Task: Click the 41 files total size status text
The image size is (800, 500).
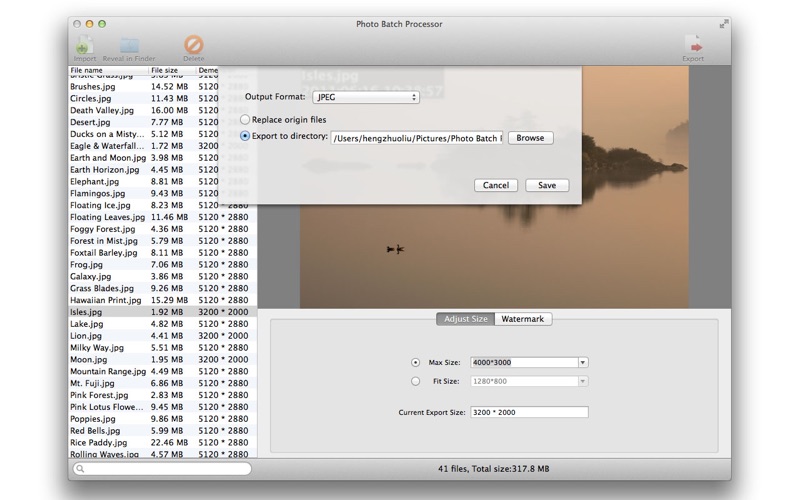Action: [493, 468]
